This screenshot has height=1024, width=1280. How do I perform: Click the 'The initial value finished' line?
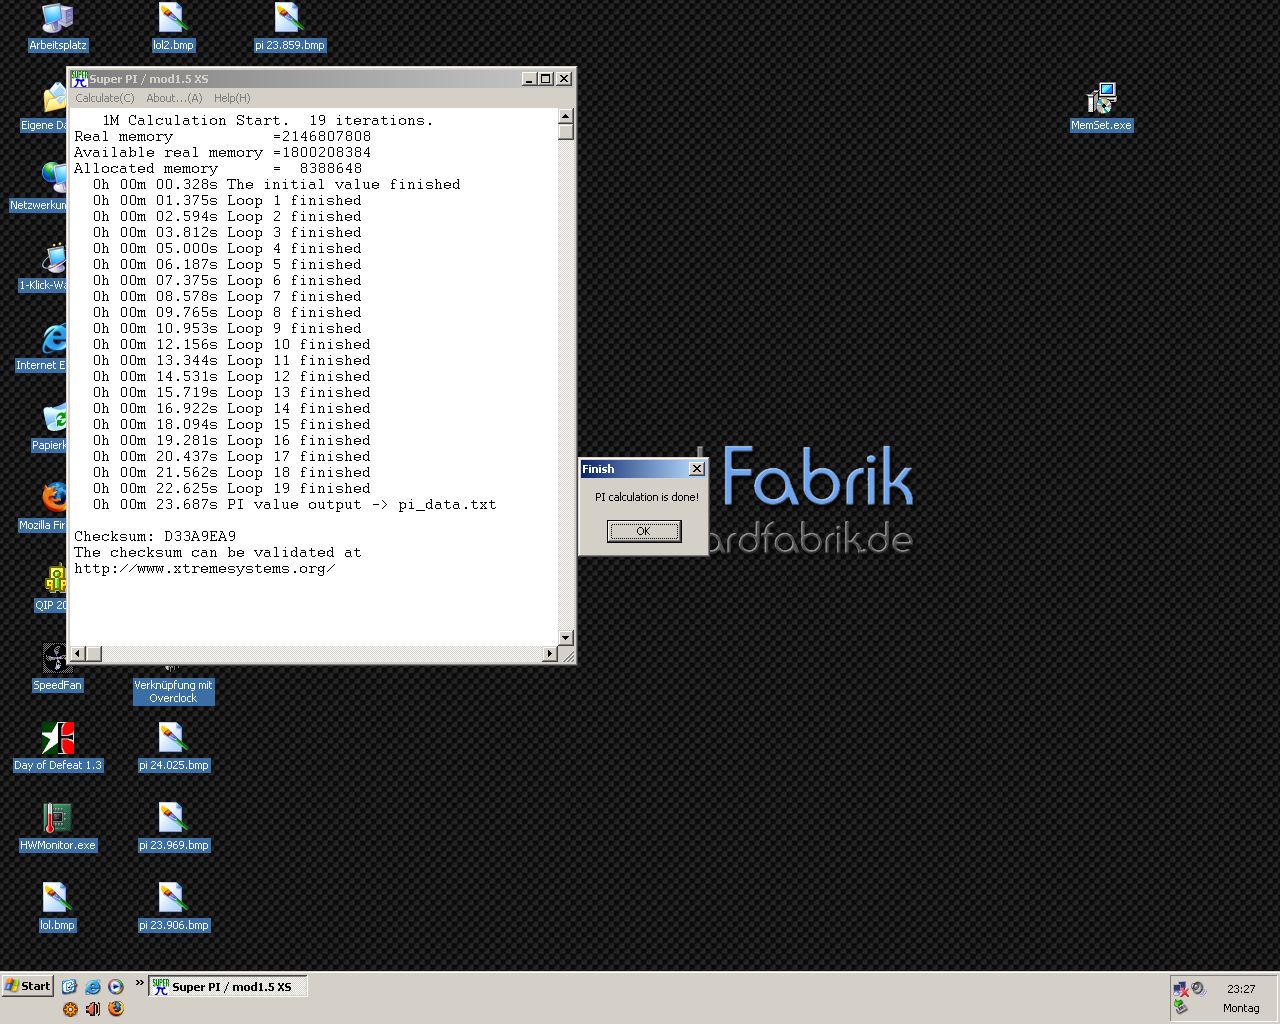click(277, 184)
